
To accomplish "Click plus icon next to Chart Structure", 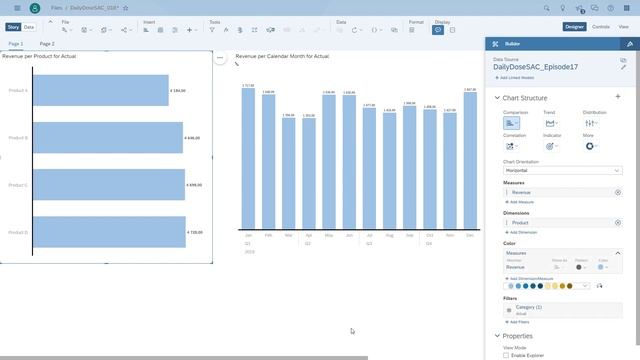I will (618, 97).
